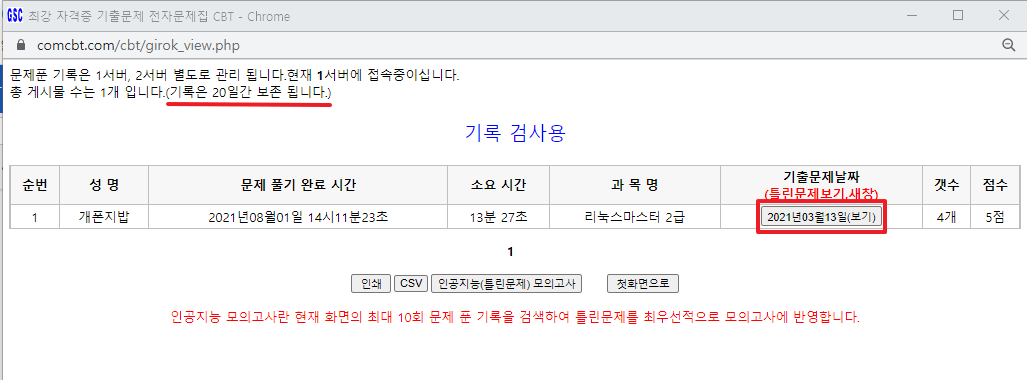The height and width of the screenshot is (380, 1027).
Task: Click the 과 목 명 column header
Action: (634, 185)
